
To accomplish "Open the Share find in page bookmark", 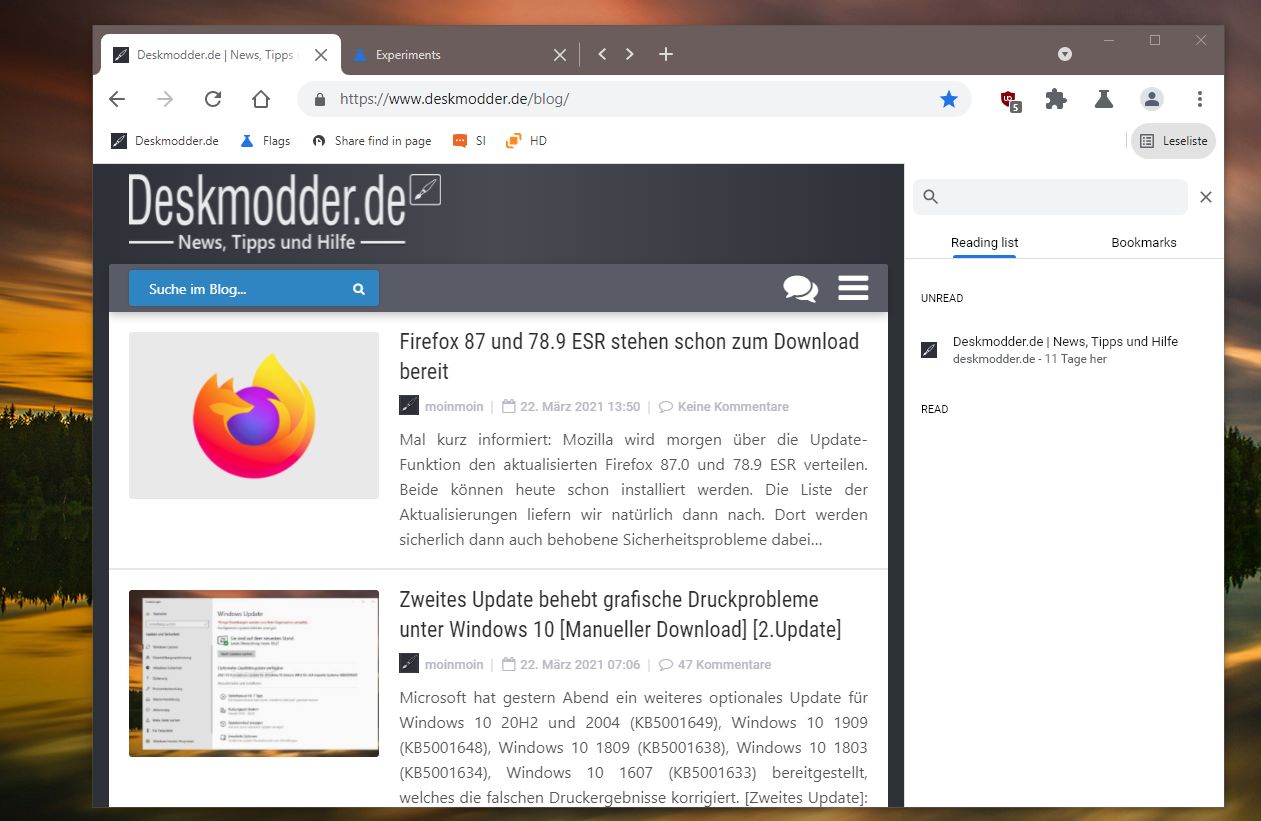I will pyautogui.click(x=372, y=141).
